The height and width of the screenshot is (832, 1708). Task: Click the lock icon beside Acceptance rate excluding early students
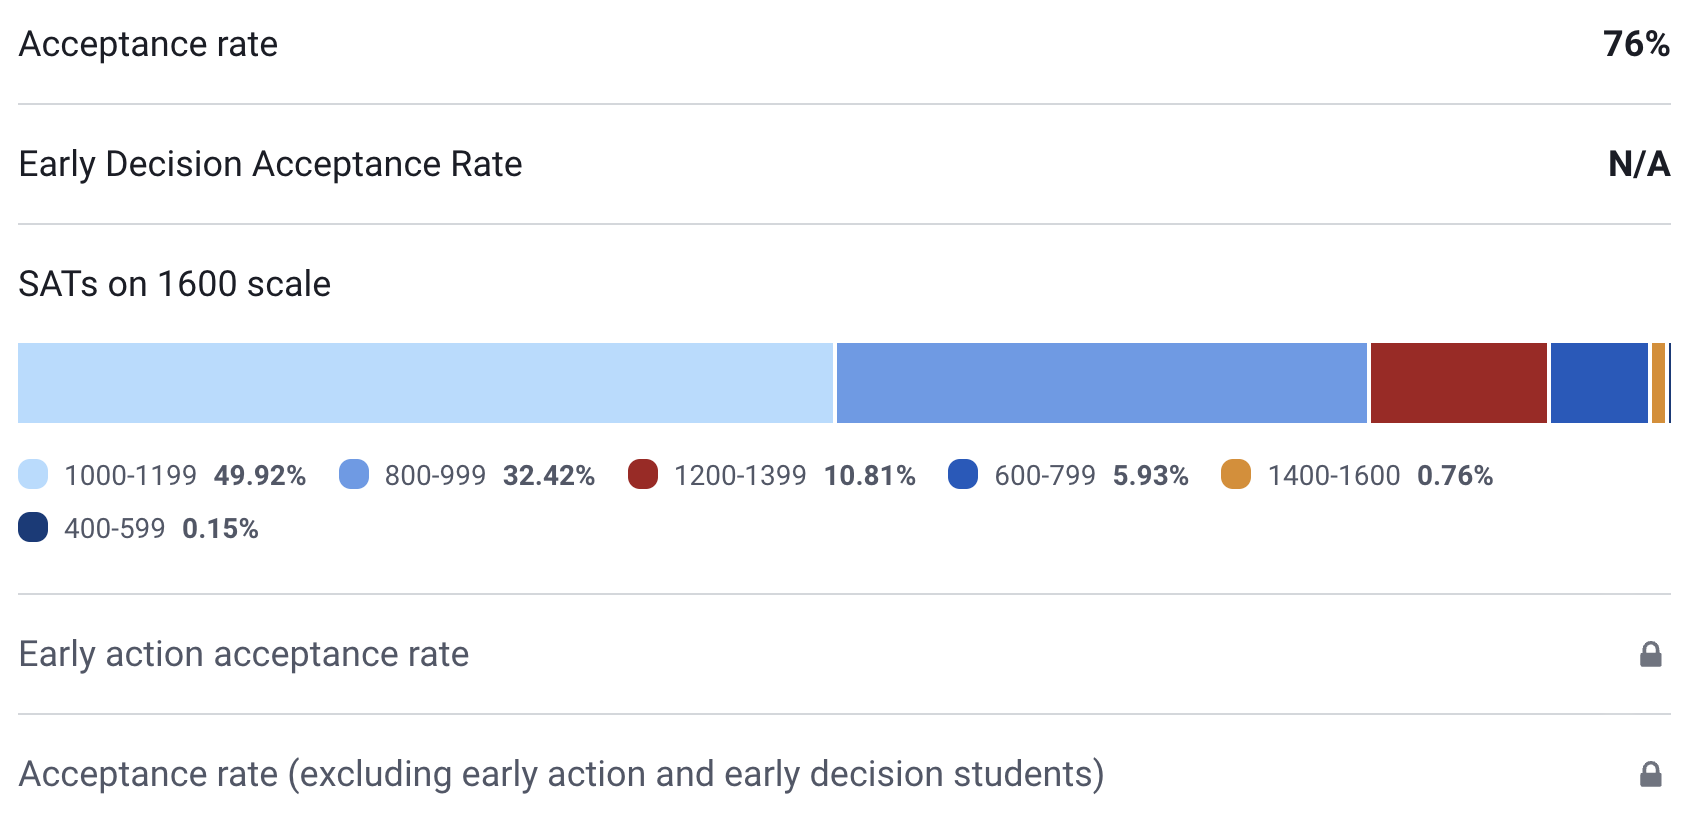[x=1650, y=775]
